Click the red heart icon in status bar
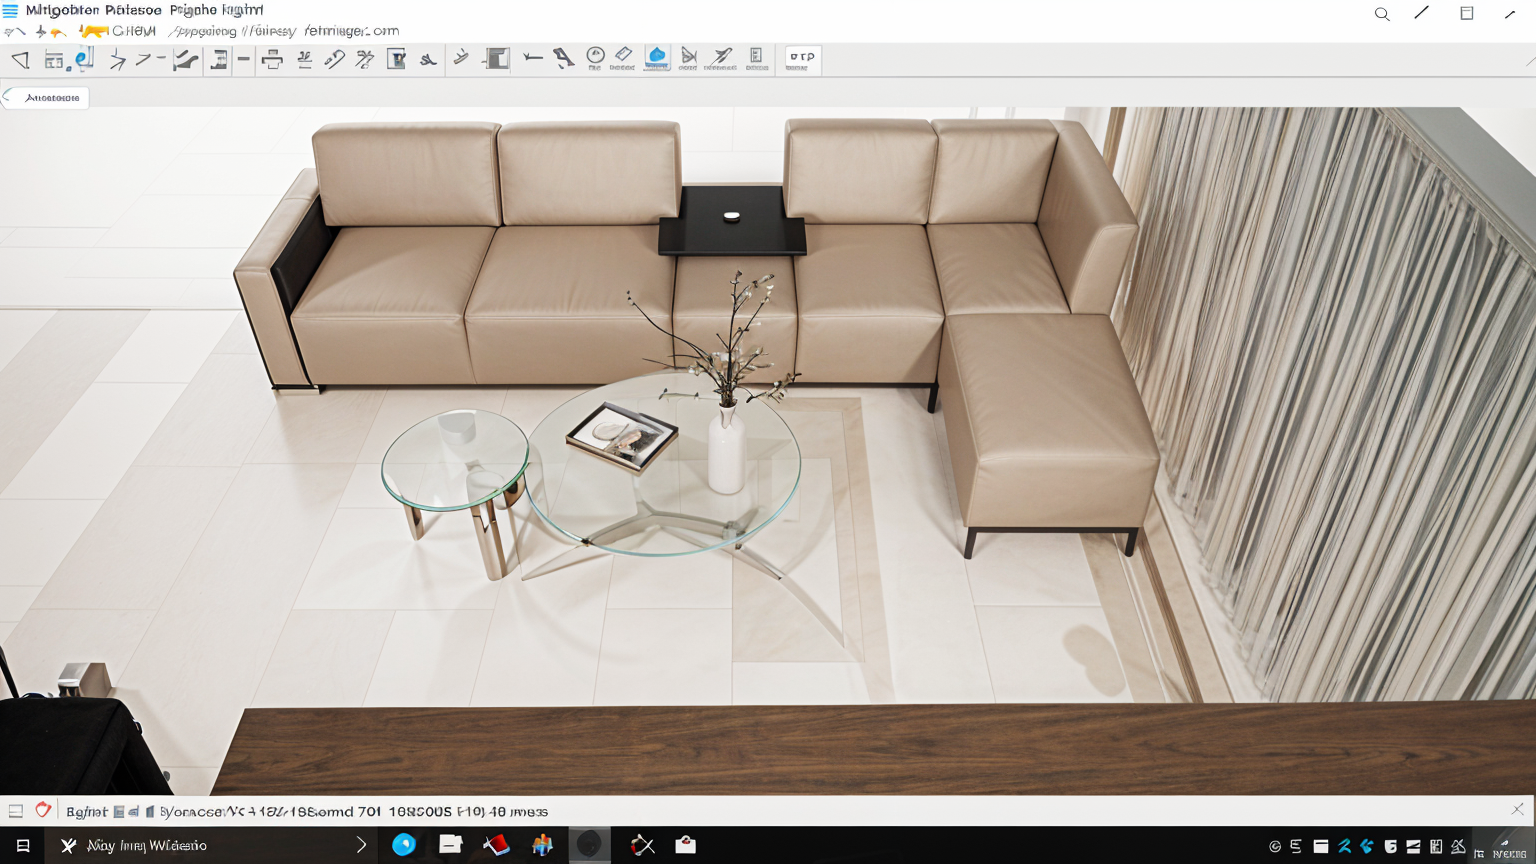 (43, 810)
